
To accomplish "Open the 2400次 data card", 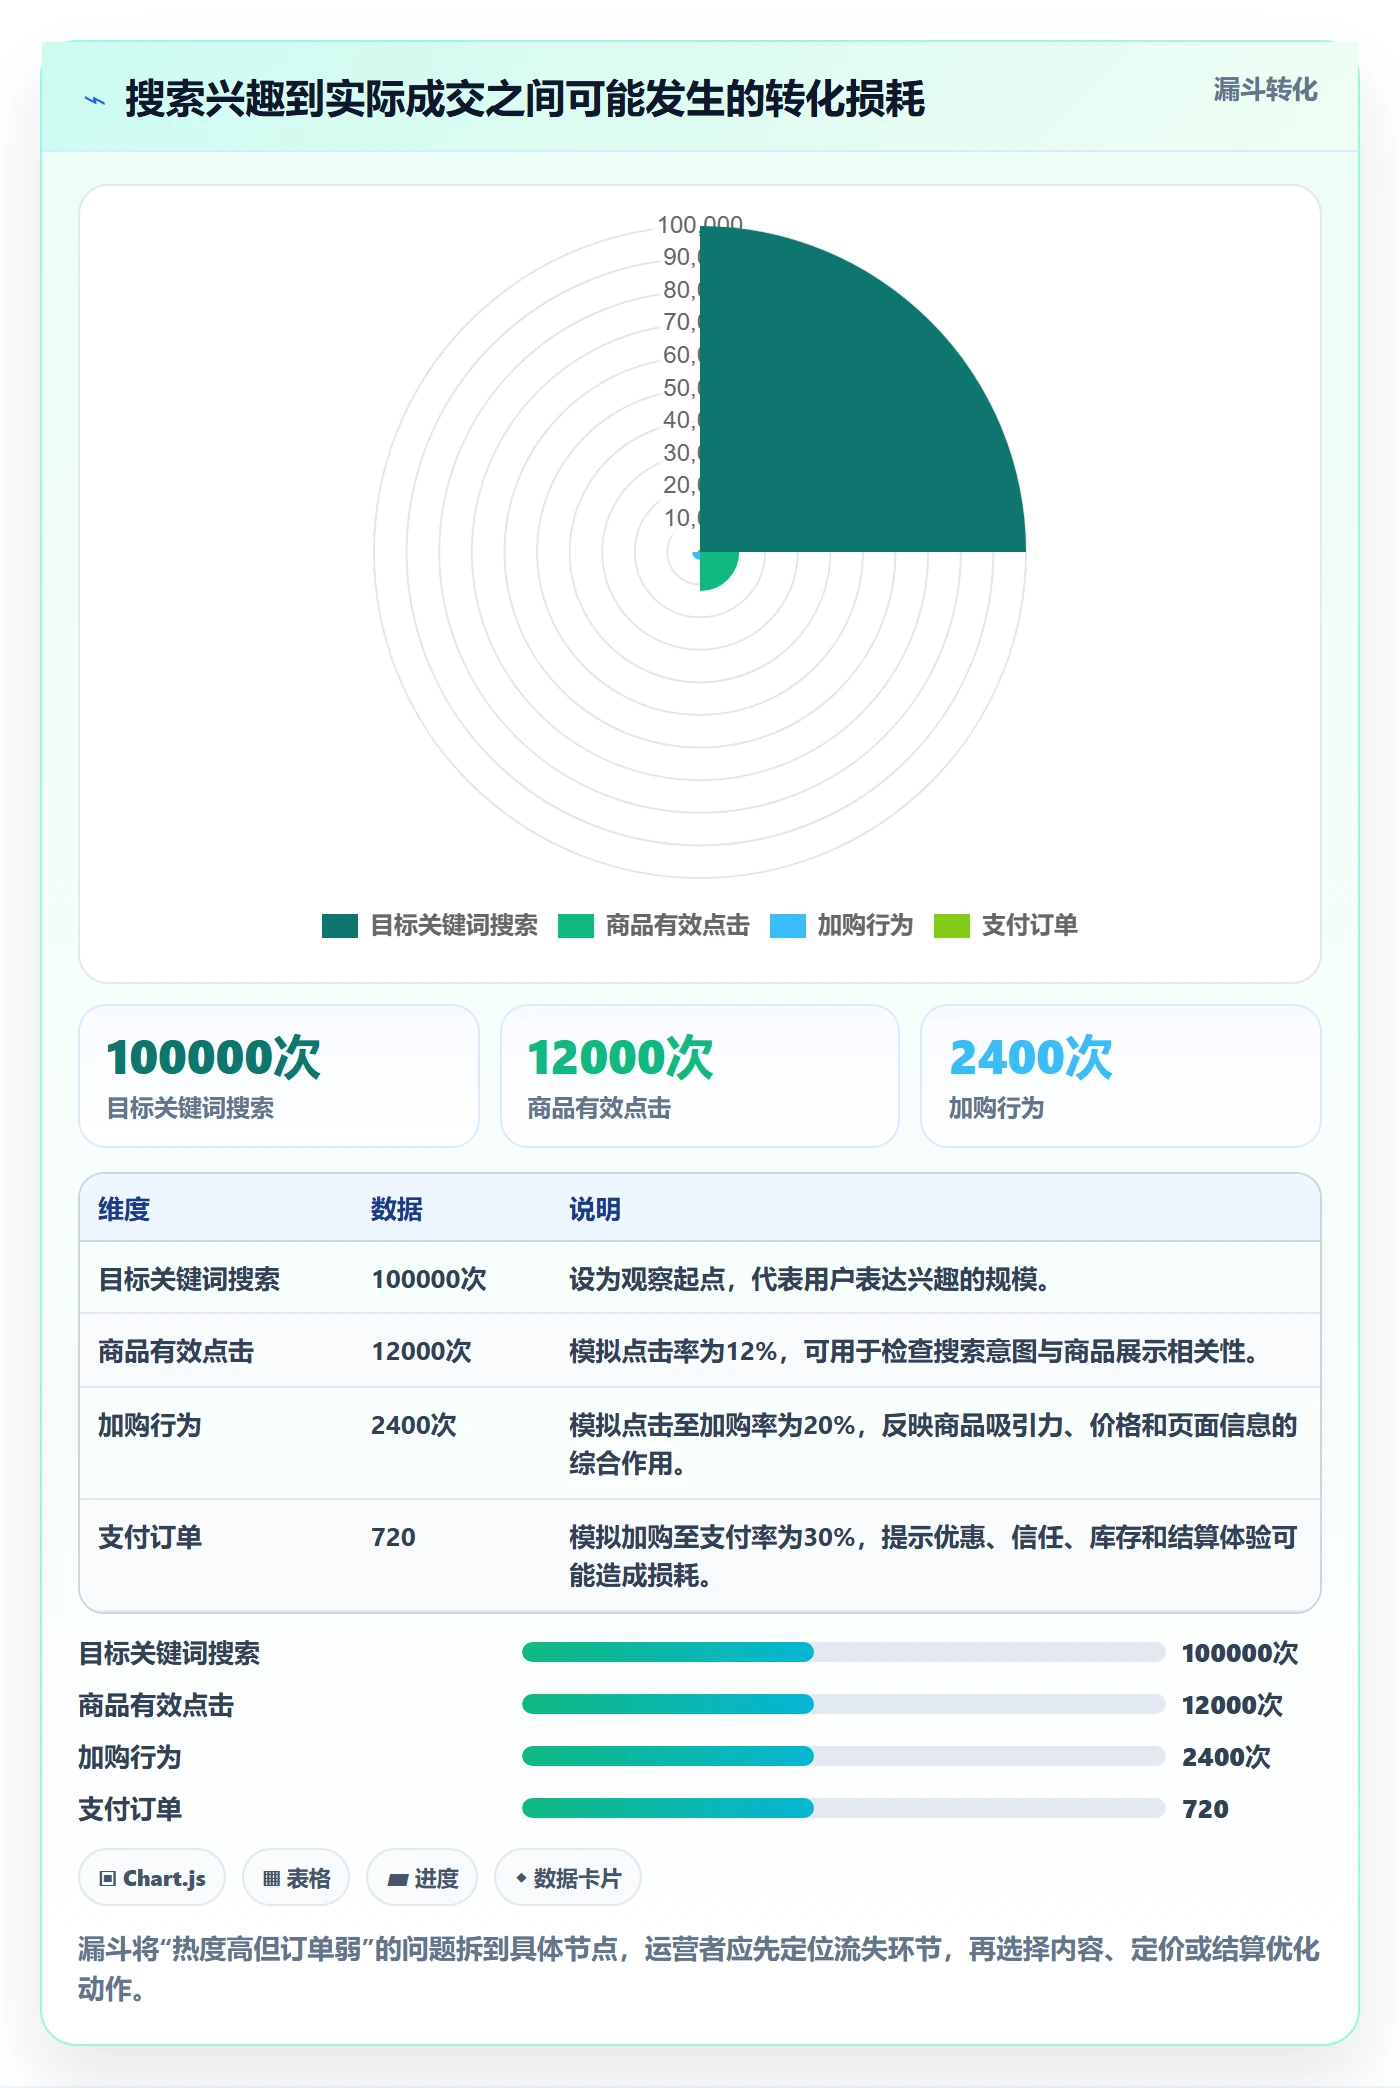I will pyautogui.click(x=1121, y=1076).
